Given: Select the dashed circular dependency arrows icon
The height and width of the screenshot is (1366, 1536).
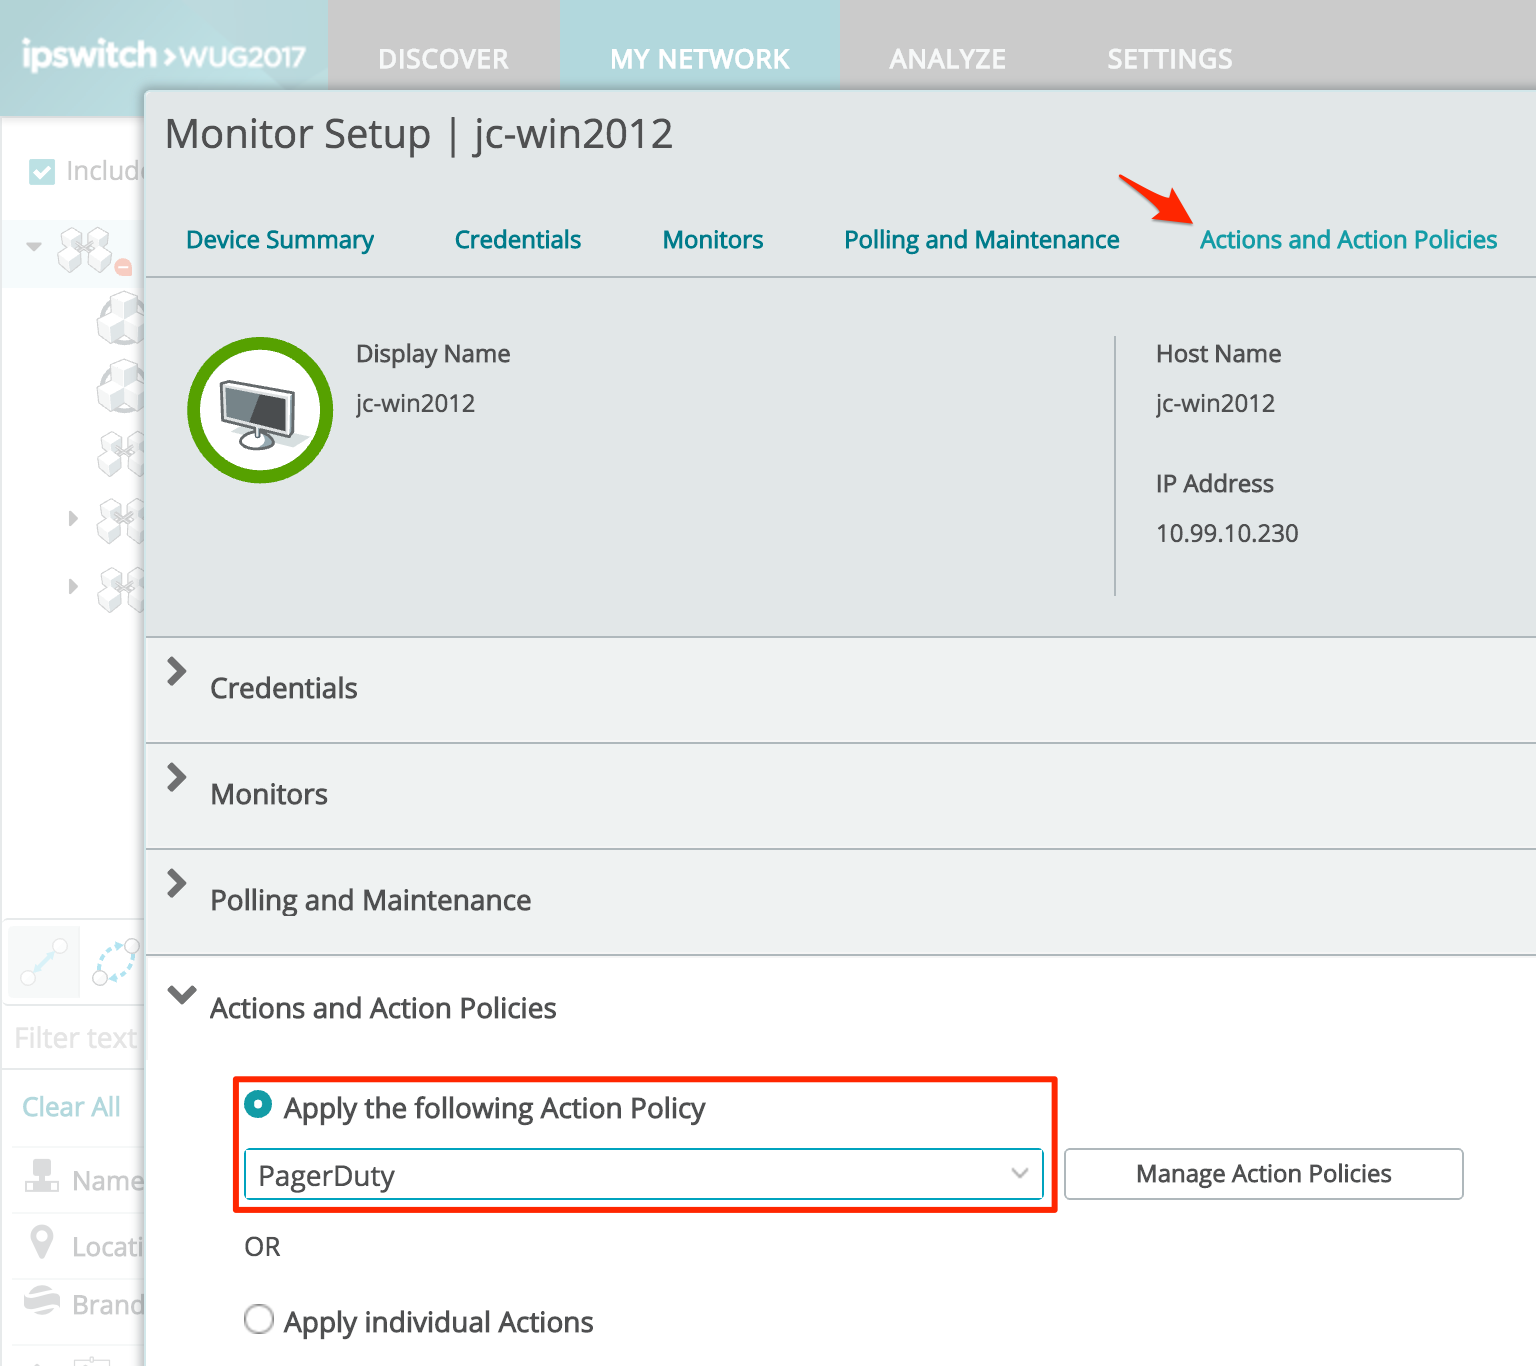Looking at the screenshot, I should click(115, 962).
